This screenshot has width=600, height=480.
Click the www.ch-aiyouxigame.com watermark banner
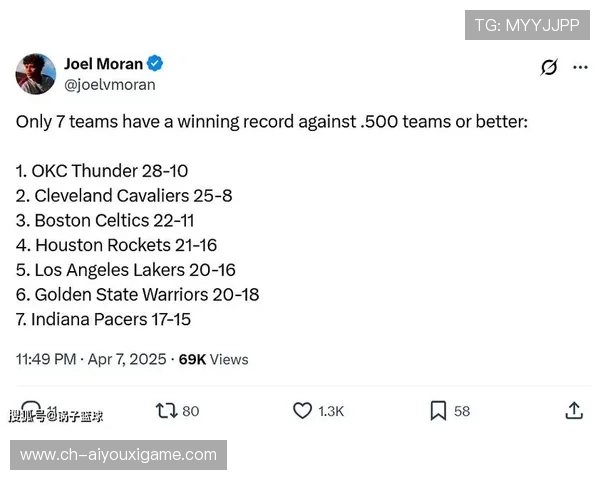point(119,455)
